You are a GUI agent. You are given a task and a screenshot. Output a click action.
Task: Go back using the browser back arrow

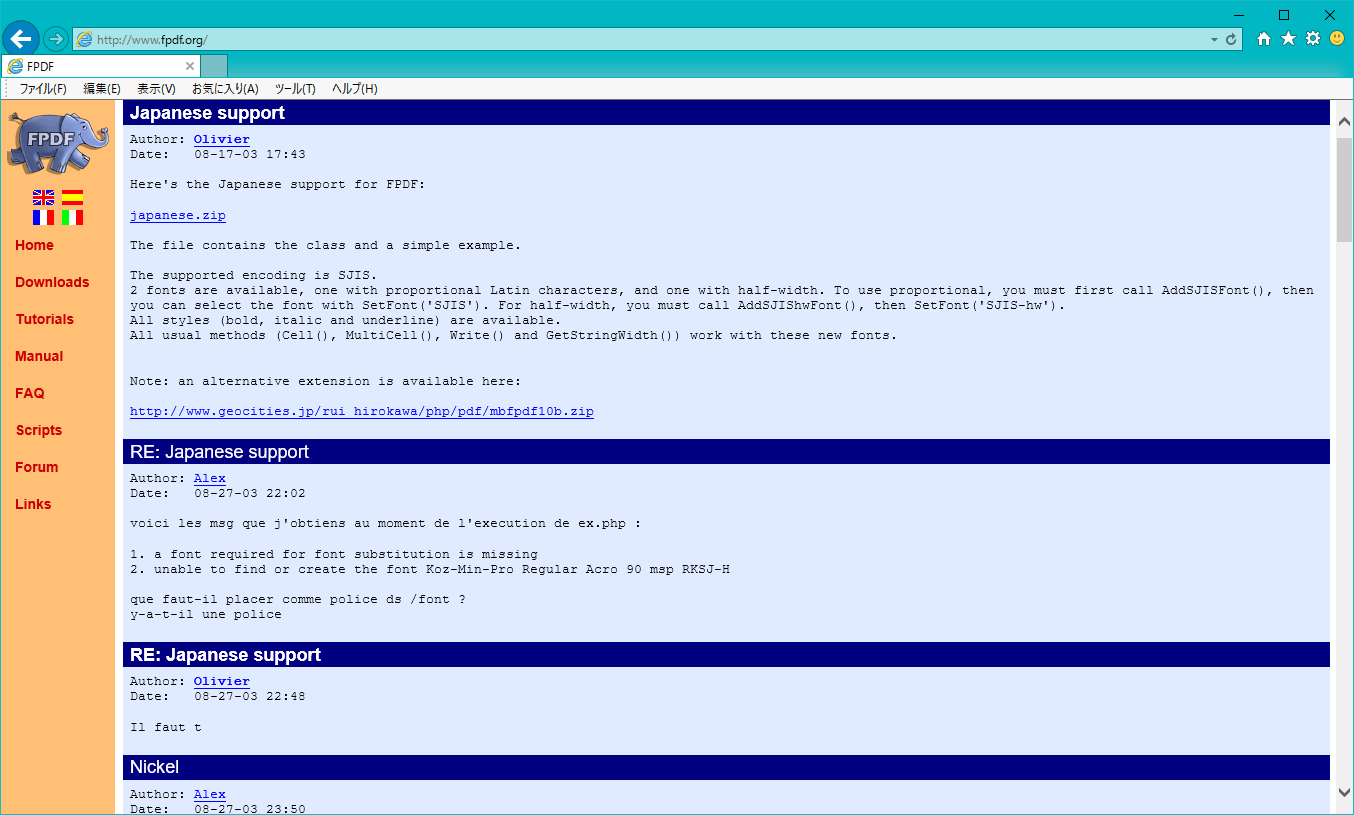click(21, 39)
